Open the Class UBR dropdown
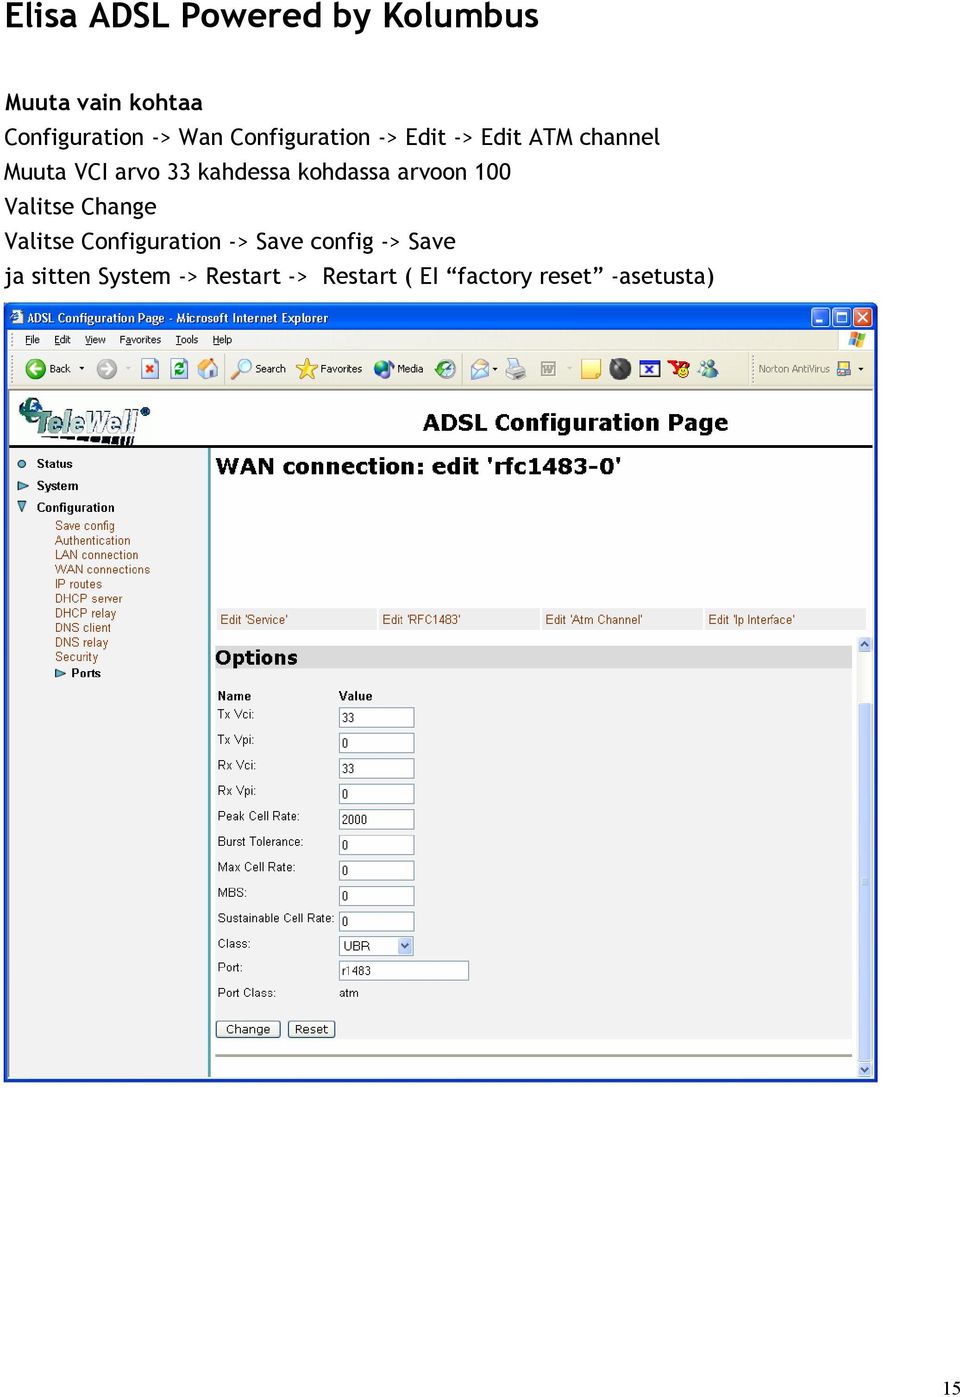 point(376,945)
